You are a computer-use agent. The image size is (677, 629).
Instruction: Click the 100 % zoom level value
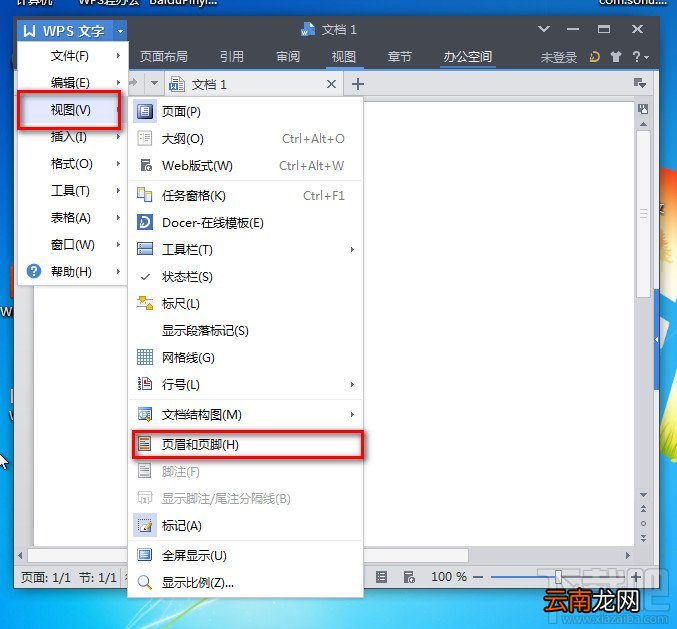point(449,577)
